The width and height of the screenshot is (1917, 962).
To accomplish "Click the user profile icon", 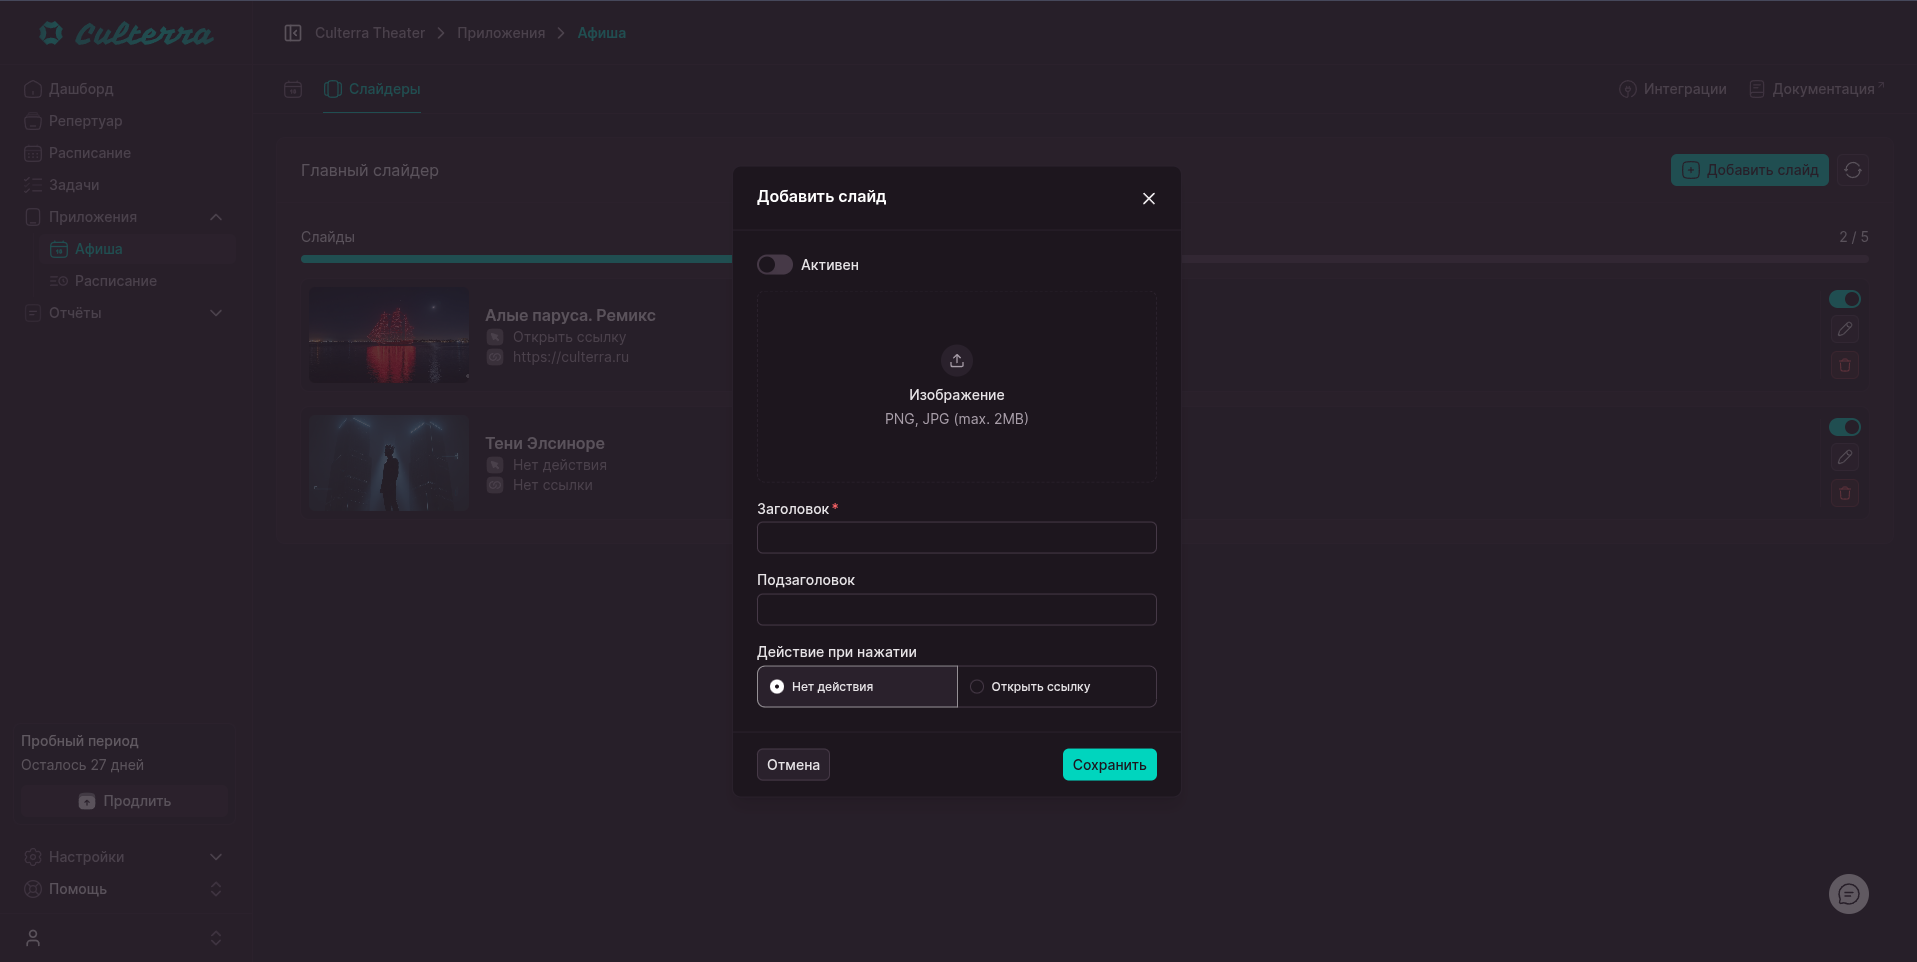I will point(33,938).
